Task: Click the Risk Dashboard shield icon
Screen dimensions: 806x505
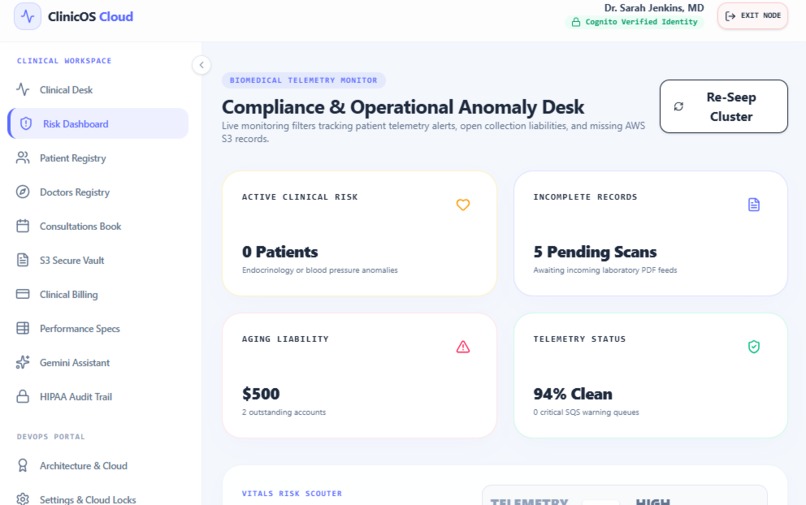Action: [26, 123]
